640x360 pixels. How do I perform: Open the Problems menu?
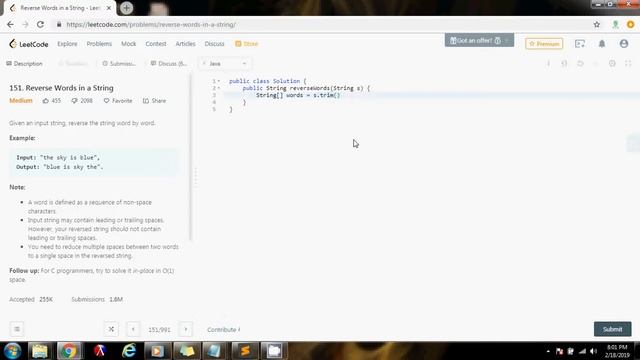[99, 44]
